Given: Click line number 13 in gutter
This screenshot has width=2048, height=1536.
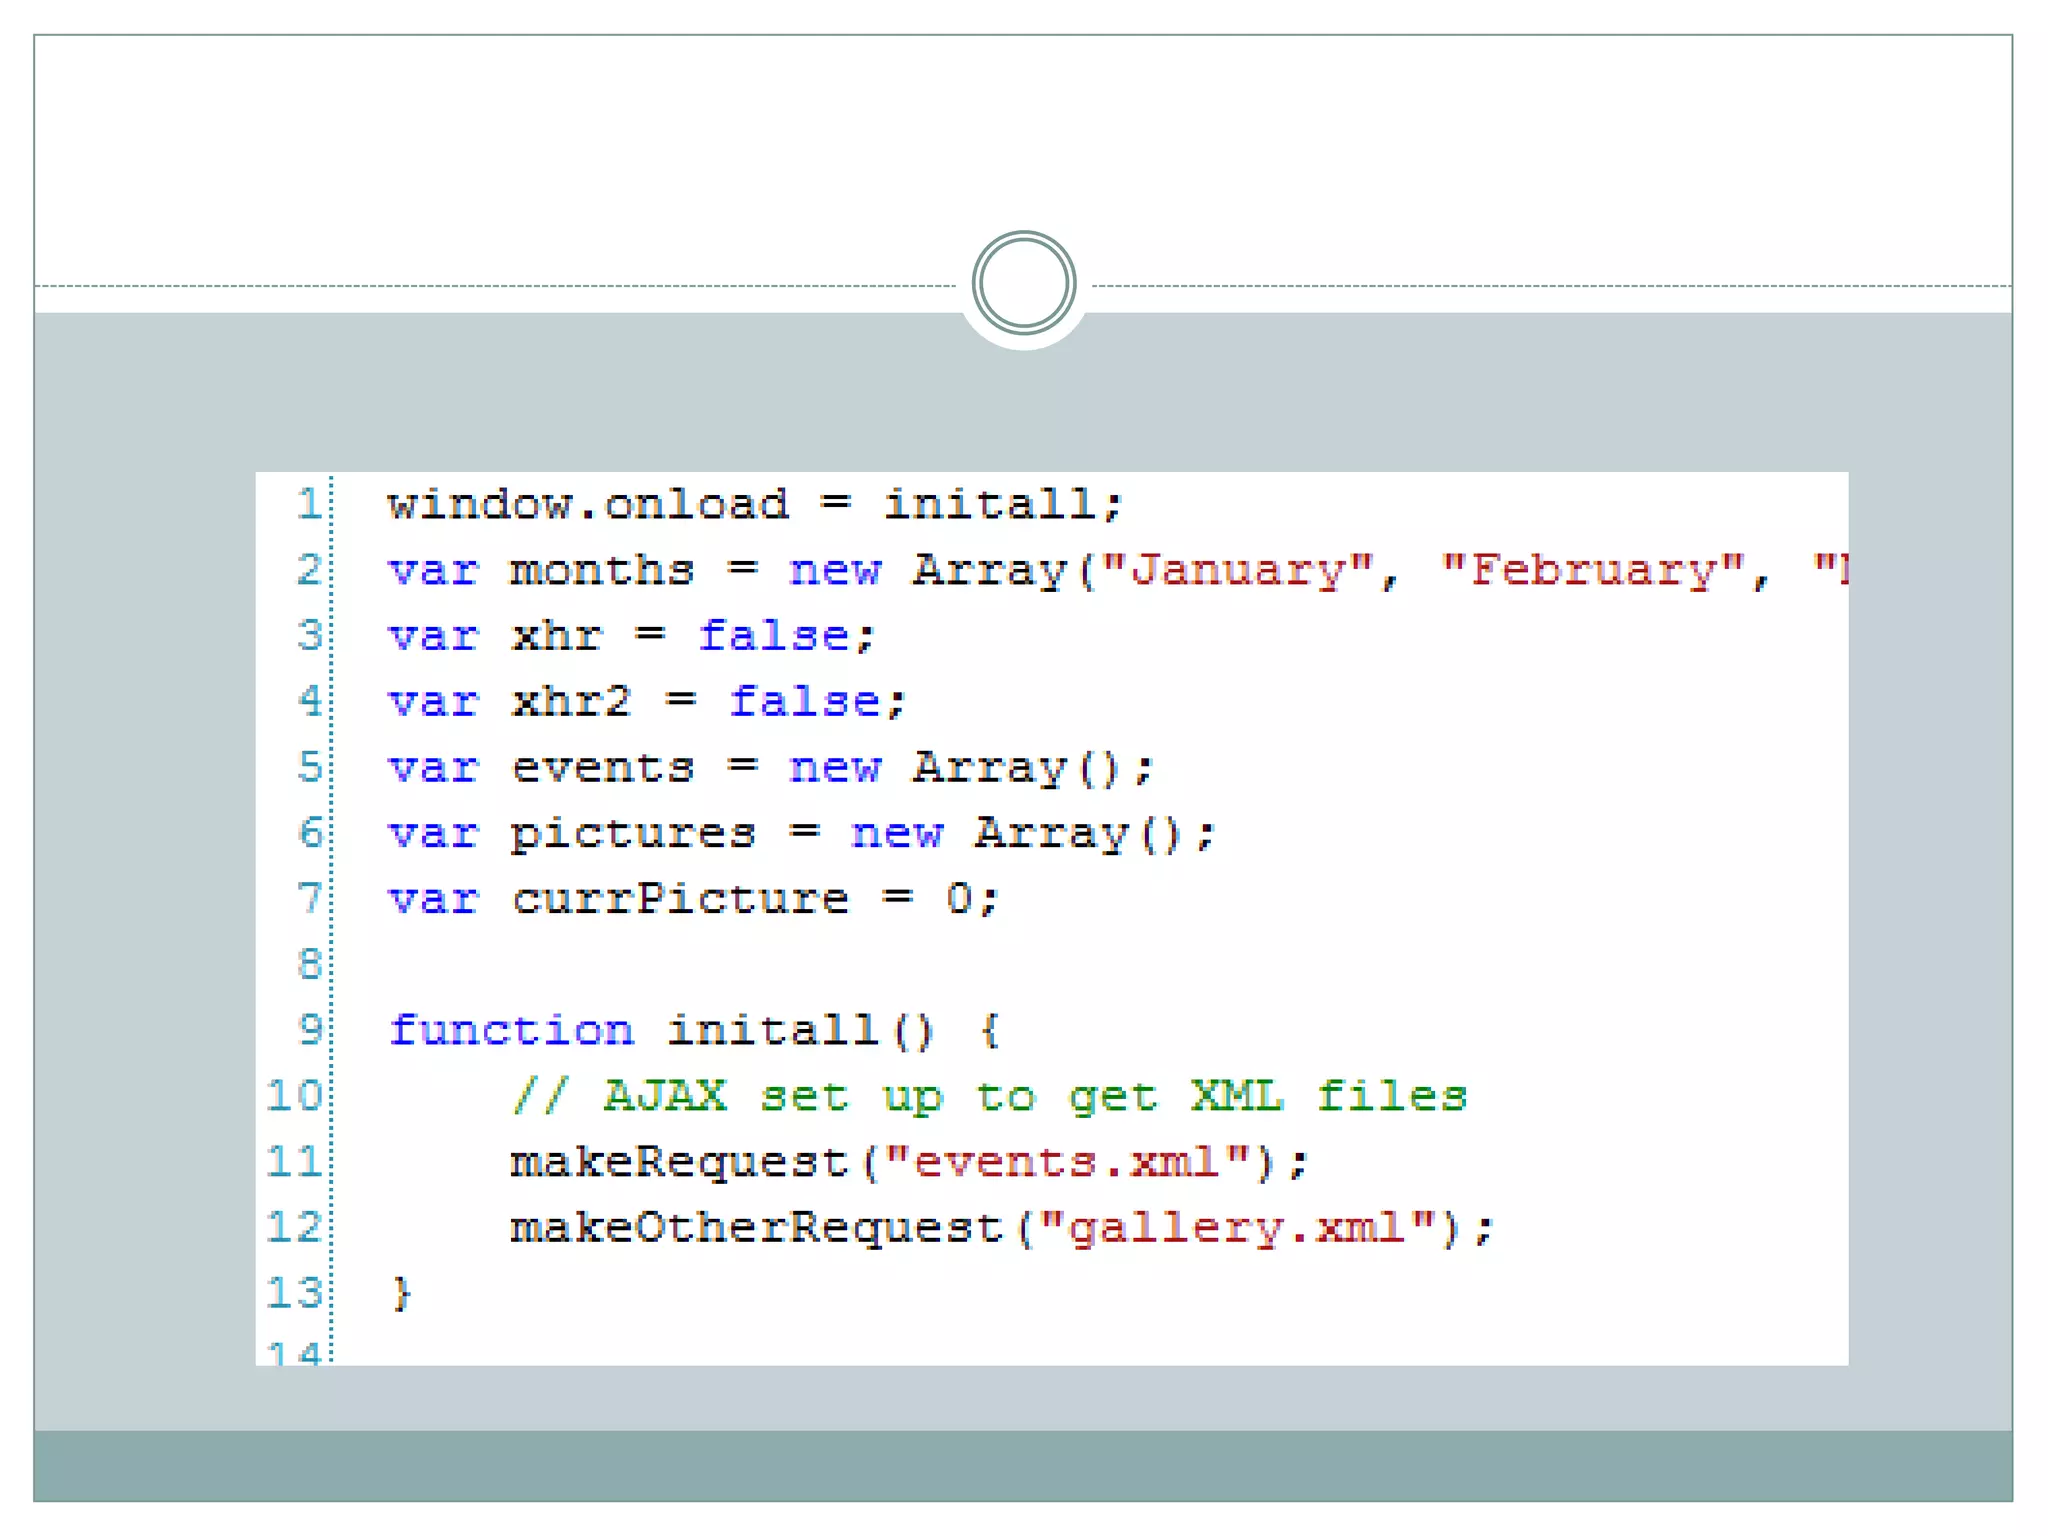Looking at the screenshot, I should [294, 1293].
